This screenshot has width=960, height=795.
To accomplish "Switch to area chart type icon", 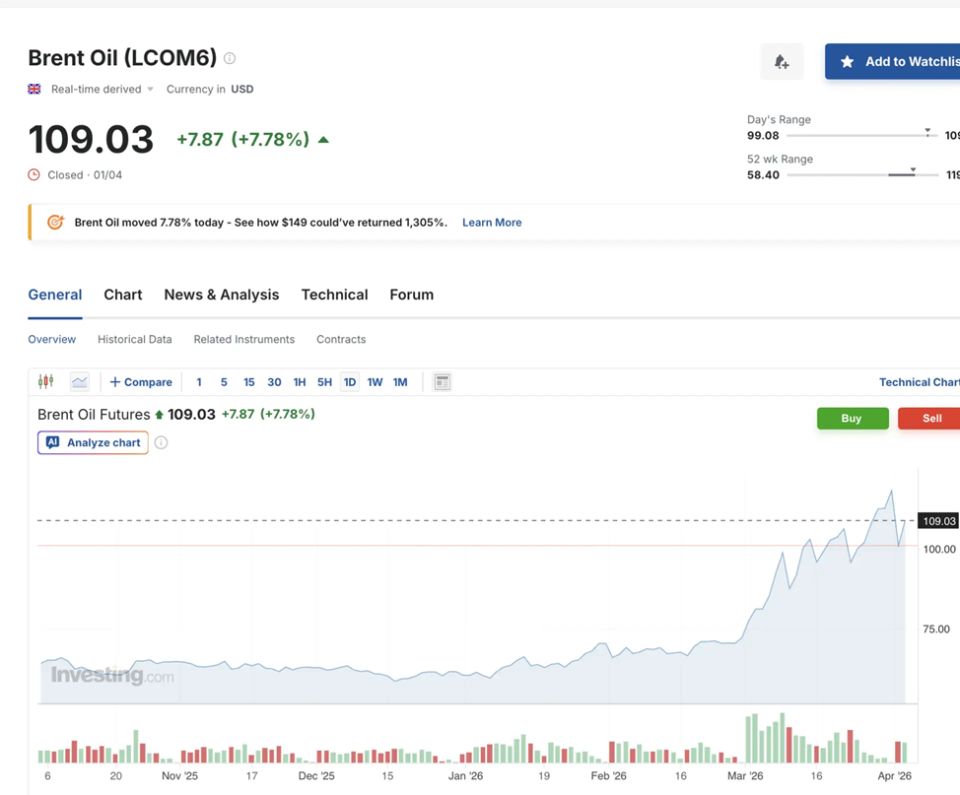I will pos(80,382).
